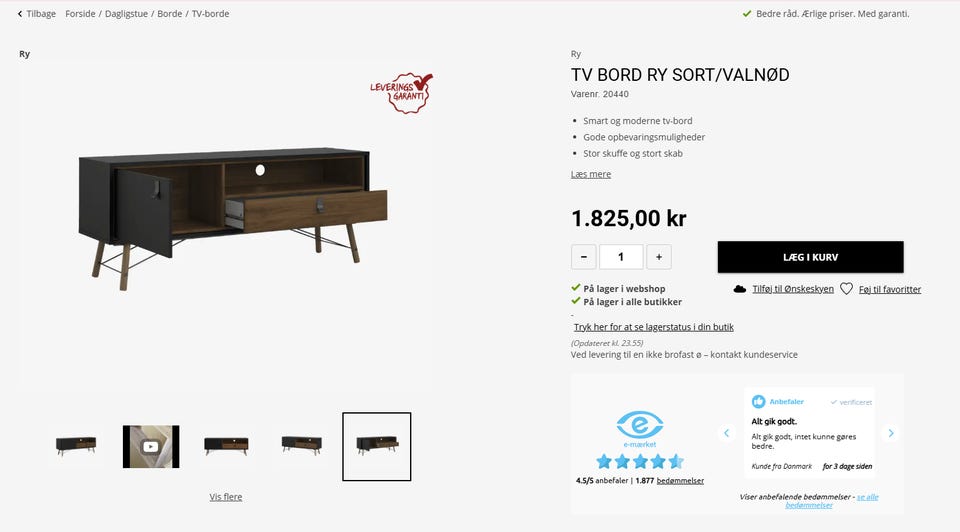
Task: Decrease quantity with minus button
Action: click(584, 257)
